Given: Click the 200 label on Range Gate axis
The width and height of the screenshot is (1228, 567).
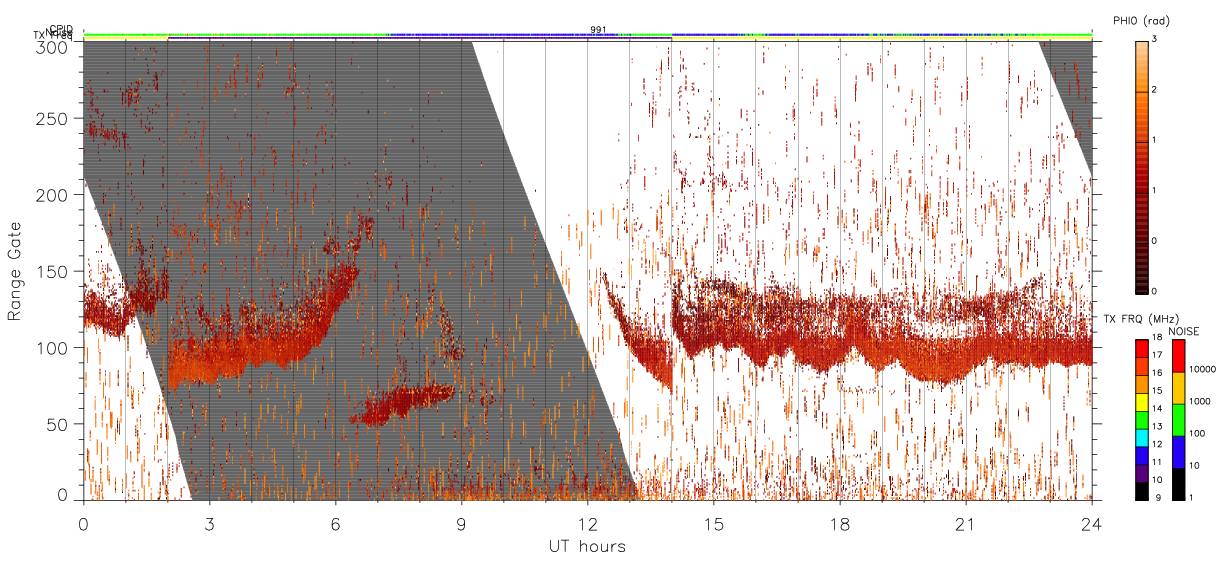Looking at the screenshot, I should coord(54,195).
